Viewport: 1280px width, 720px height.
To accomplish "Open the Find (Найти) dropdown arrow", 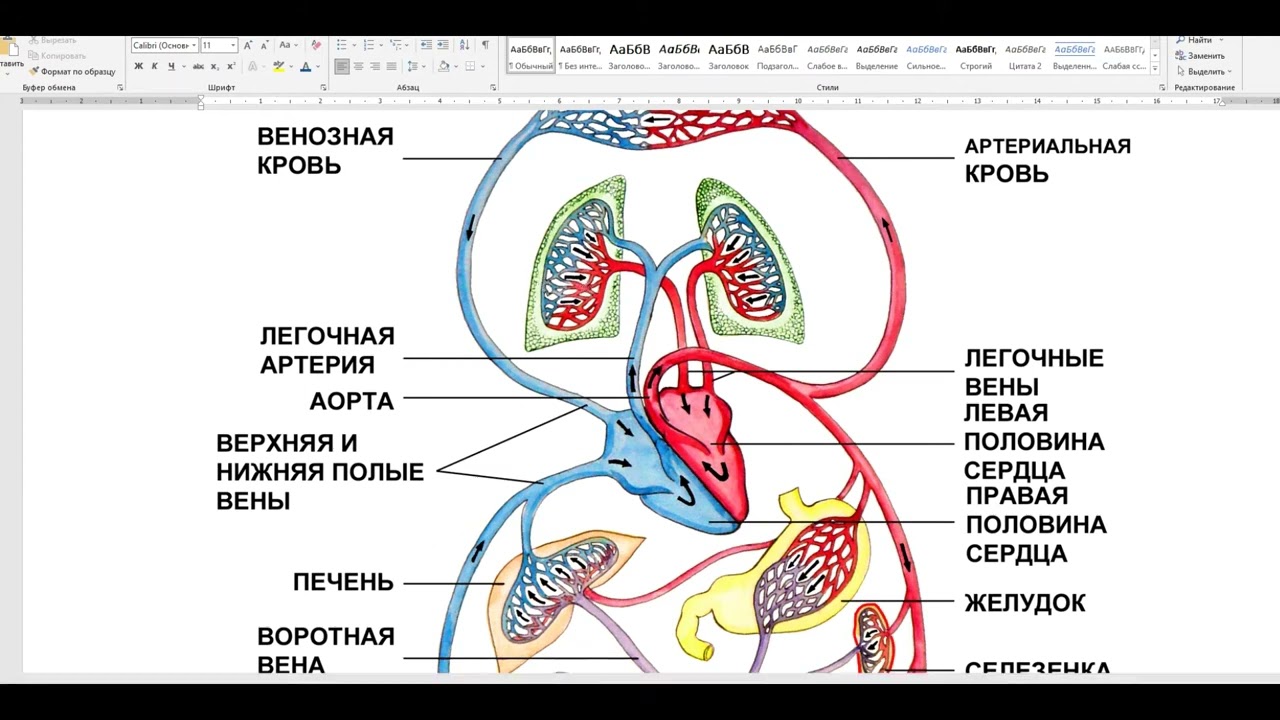I will (1221, 40).
